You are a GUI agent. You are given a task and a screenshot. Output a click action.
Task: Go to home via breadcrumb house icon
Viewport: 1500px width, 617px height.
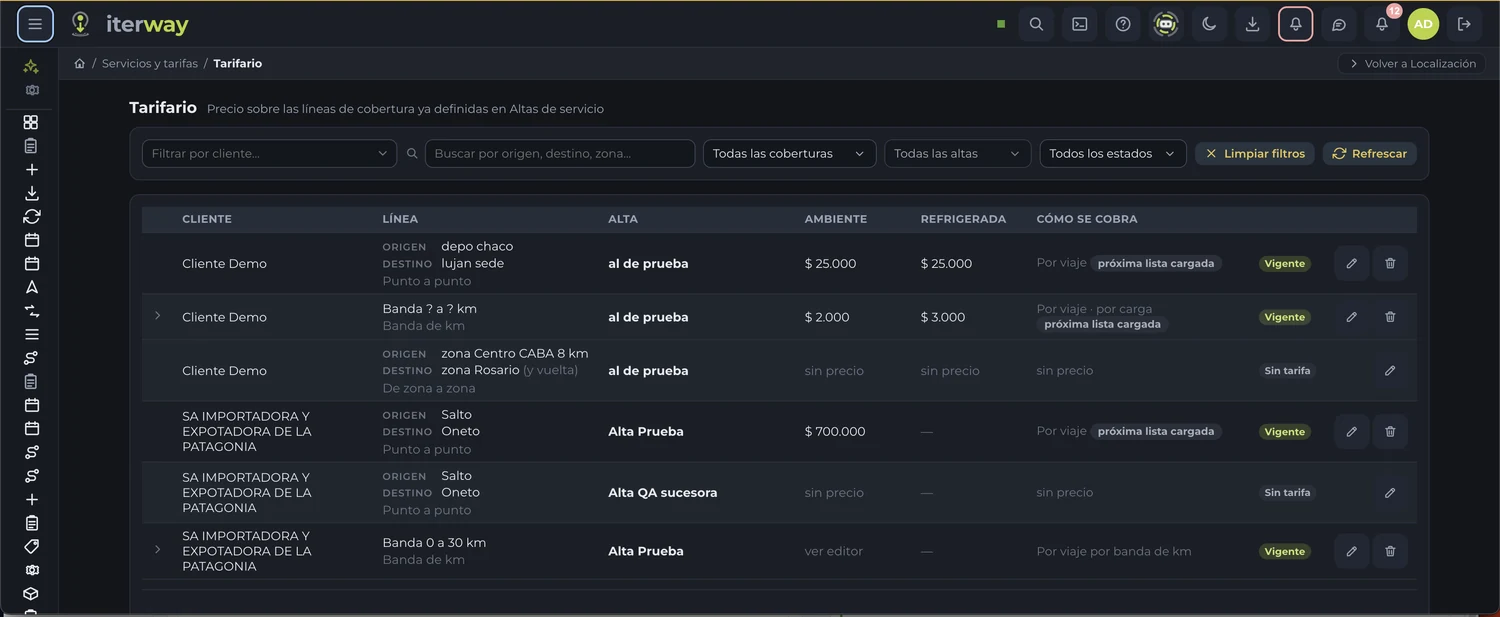point(79,63)
